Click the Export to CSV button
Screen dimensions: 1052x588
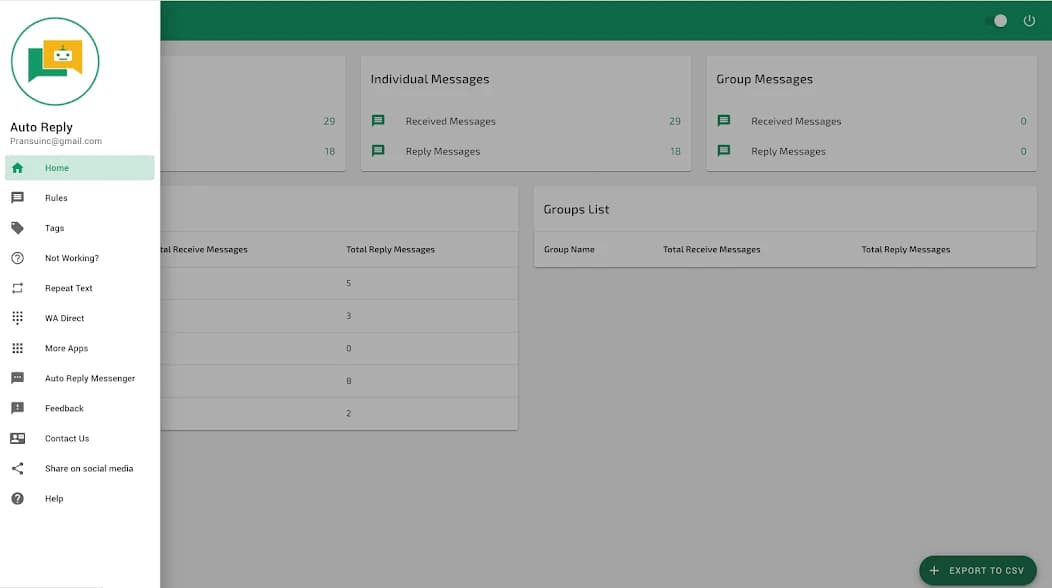click(977, 570)
